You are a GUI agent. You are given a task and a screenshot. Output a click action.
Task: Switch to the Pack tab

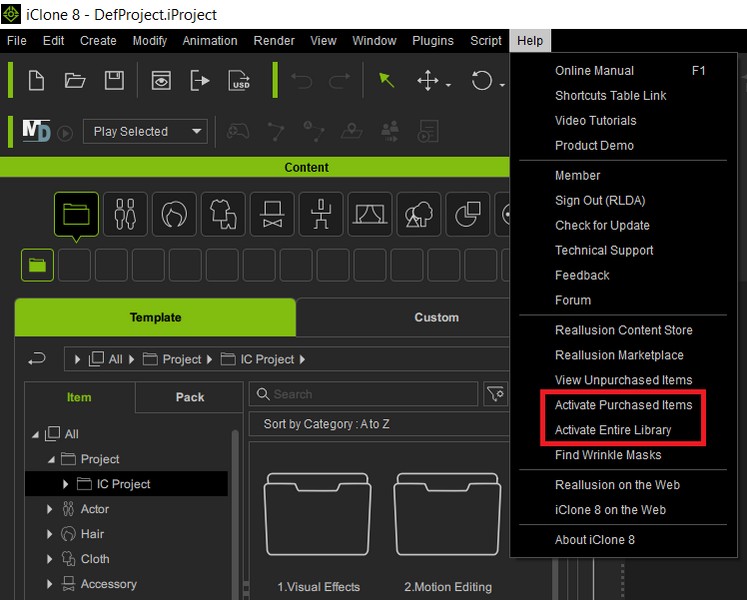click(190, 397)
